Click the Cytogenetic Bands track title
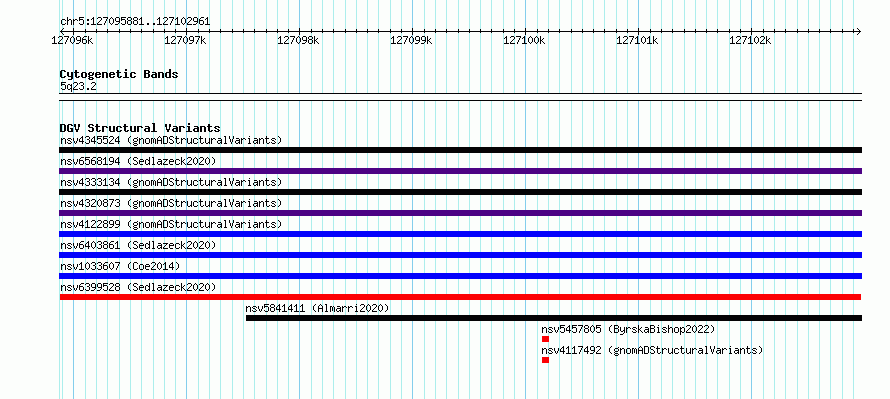 [119, 74]
